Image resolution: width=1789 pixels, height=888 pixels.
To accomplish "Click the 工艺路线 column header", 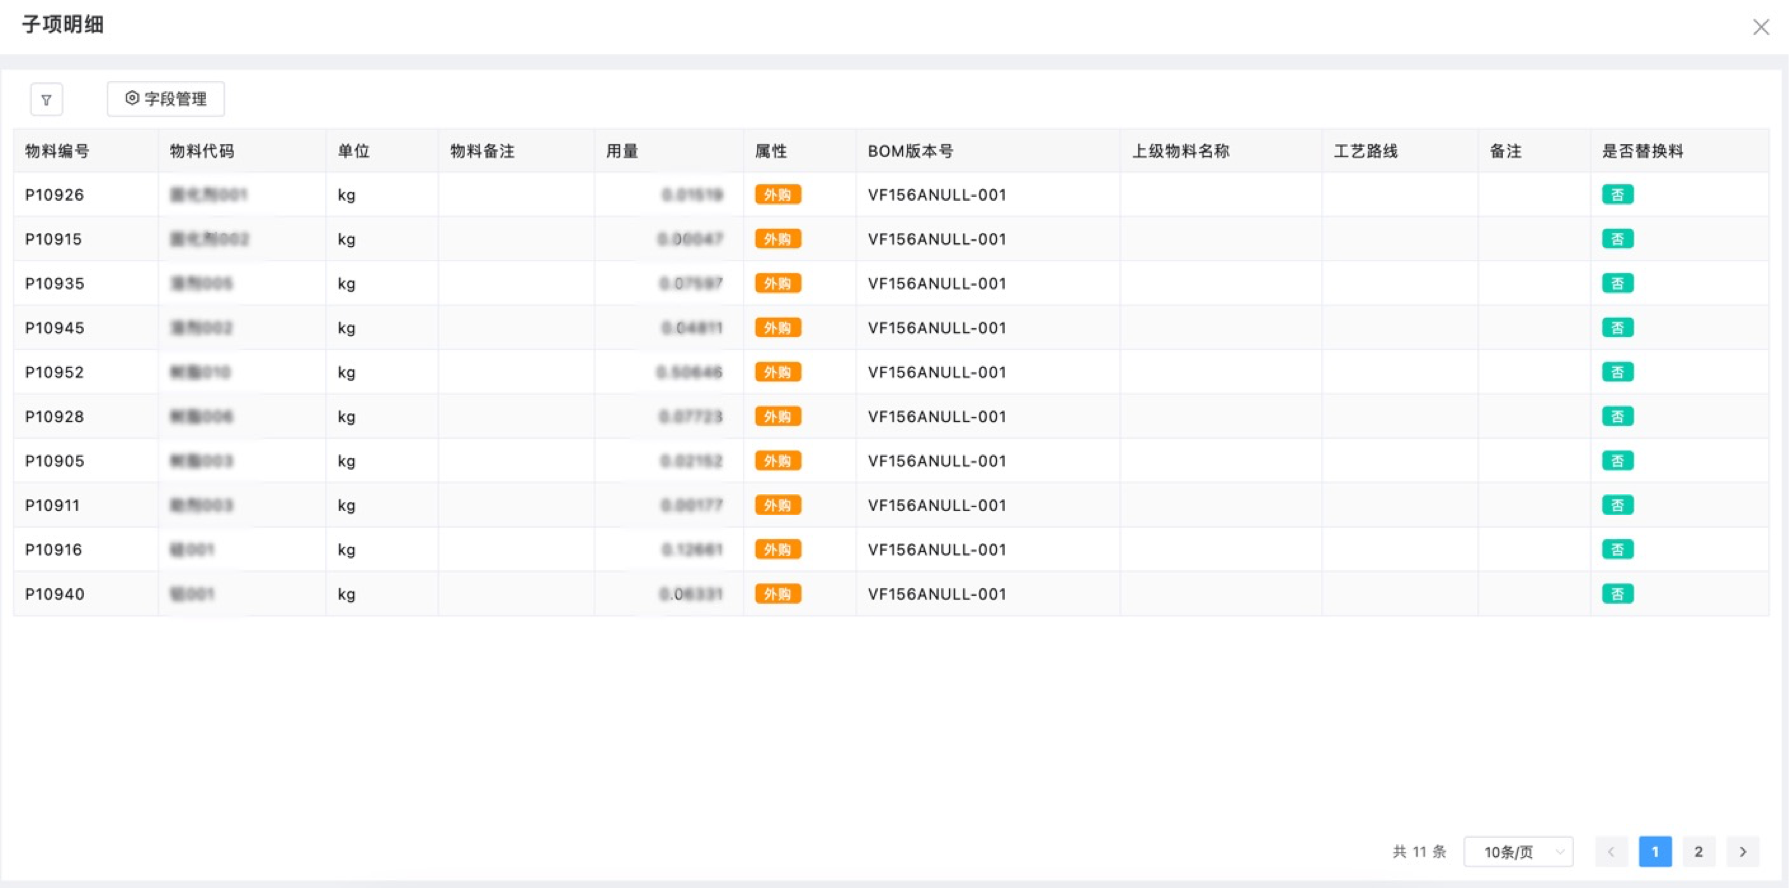I will (x=1365, y=151).
